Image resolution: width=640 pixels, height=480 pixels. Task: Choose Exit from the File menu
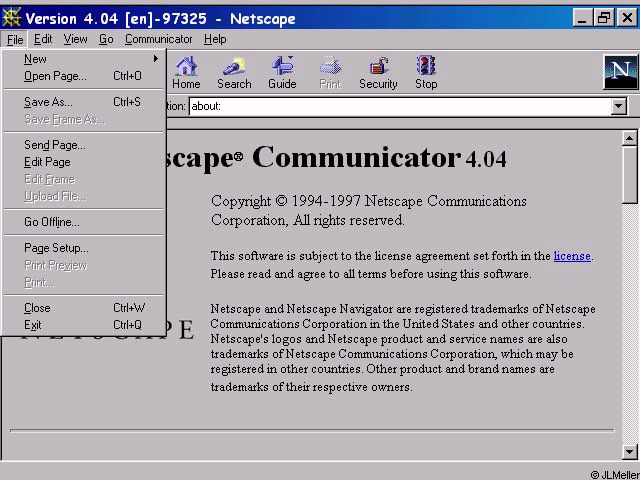(x=84, y=325)
